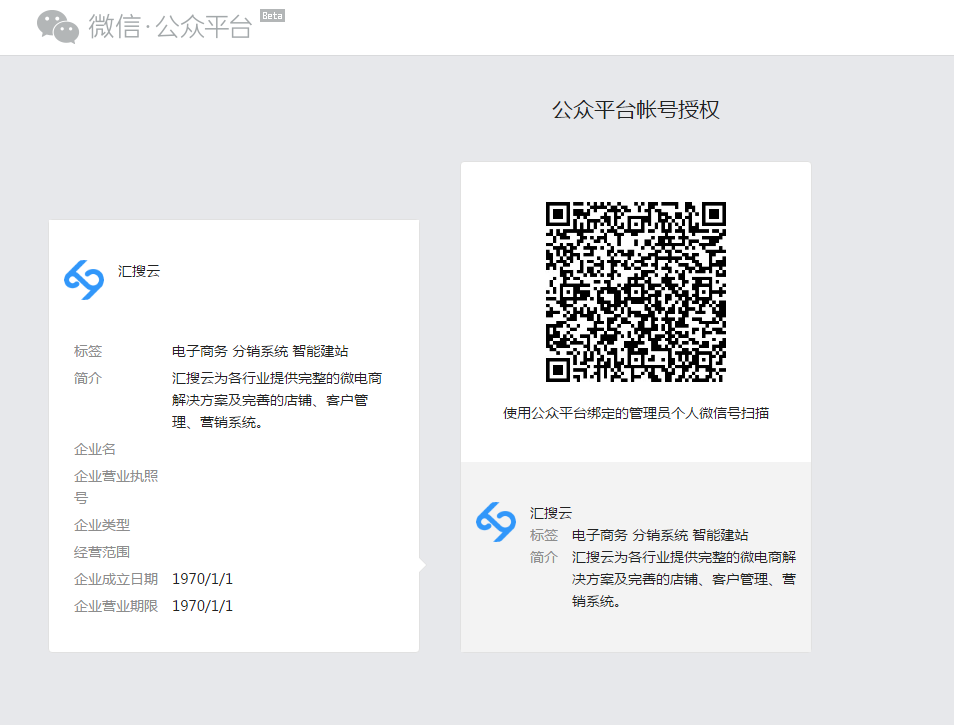954x725 pixels.
Task: Click the 标签 label in the company details card
Action: (88, 351)
